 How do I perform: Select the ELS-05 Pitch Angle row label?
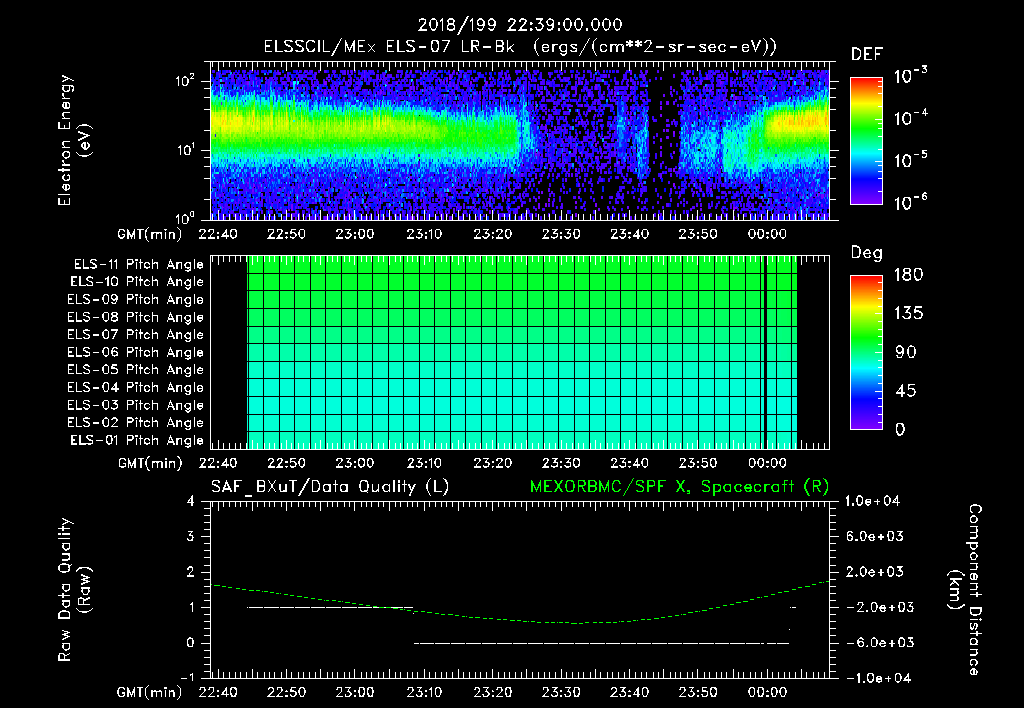click(x=136, y=370)
